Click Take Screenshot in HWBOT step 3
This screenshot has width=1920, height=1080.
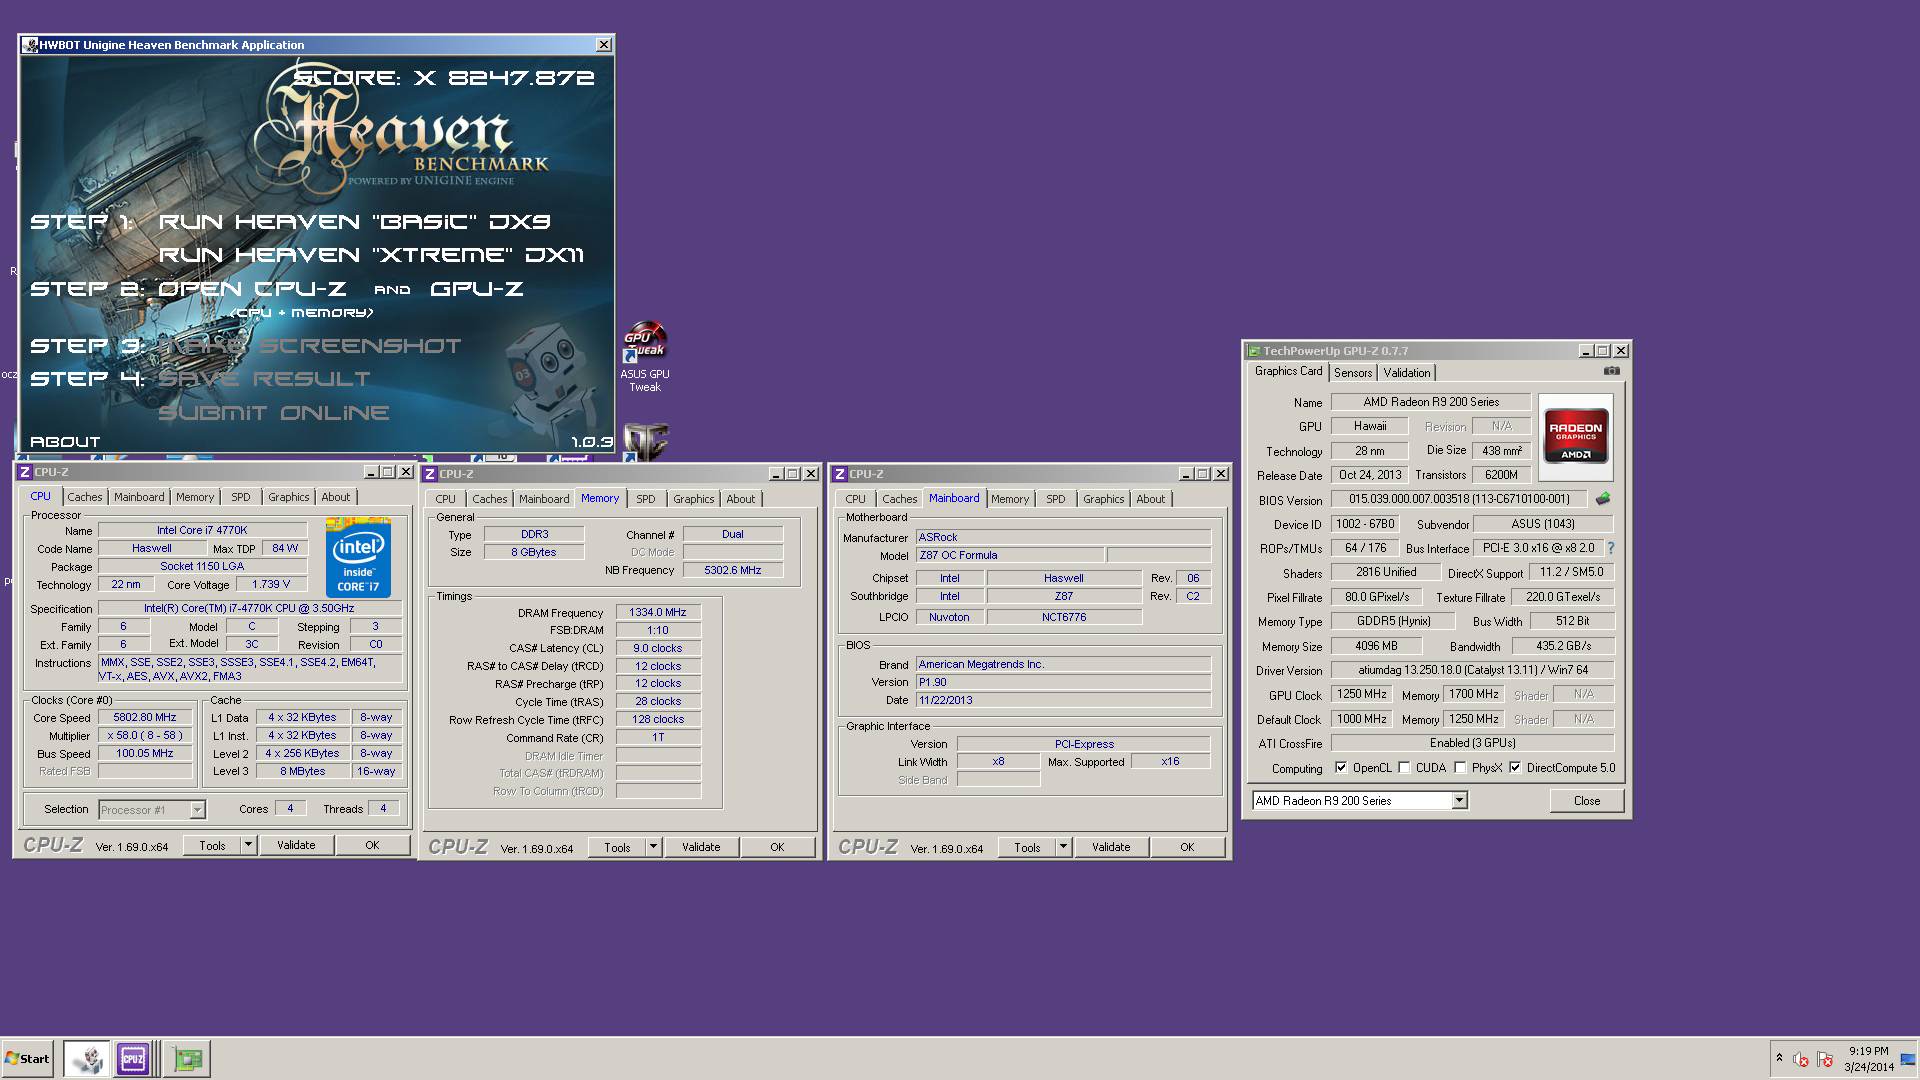coord(310,346)
